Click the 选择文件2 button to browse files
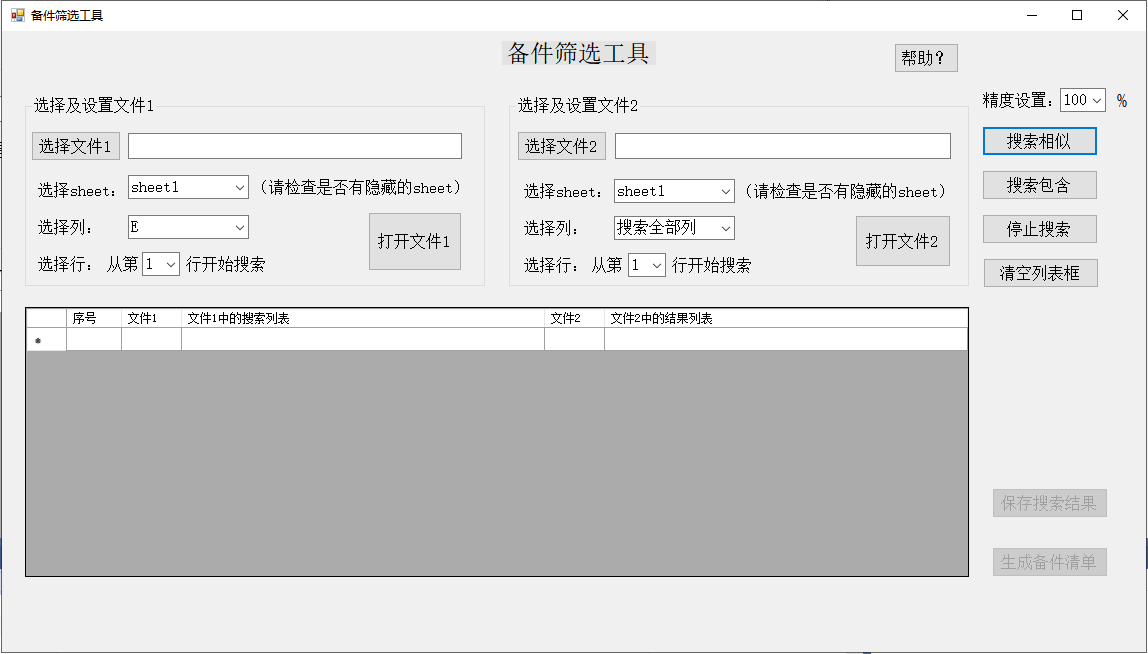This screenshot has width=1148, height=654. click(x=561, y=145)
